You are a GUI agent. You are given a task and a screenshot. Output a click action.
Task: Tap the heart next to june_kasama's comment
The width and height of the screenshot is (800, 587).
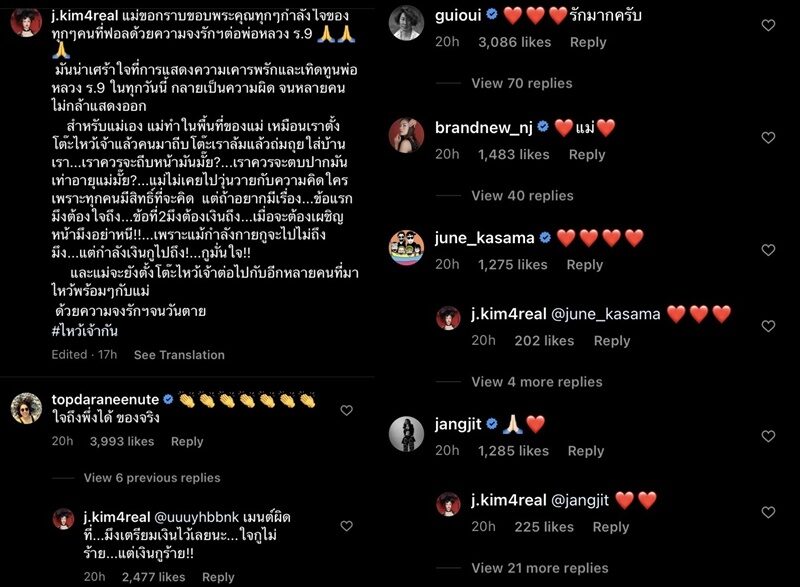[768, 249]
